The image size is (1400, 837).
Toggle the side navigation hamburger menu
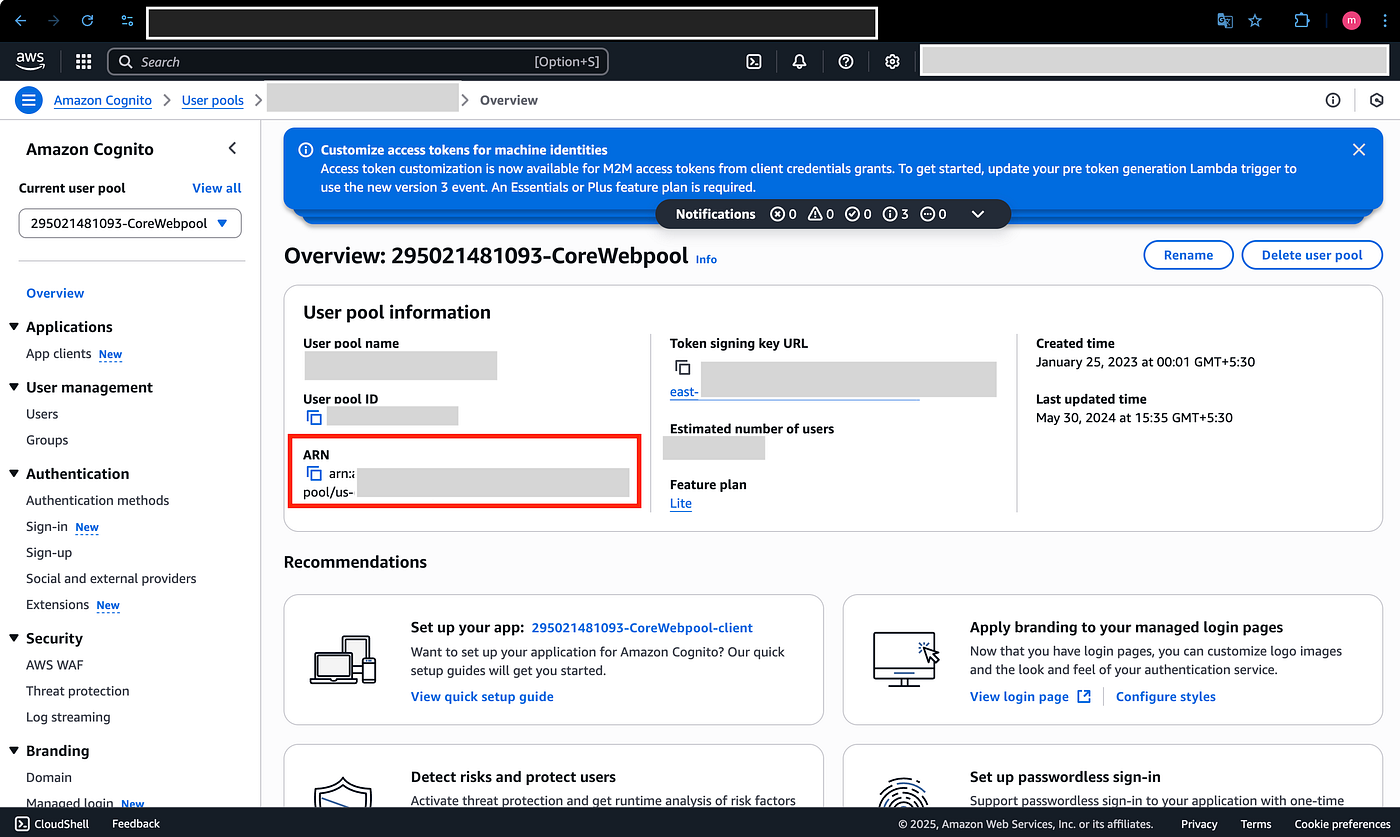tap(29, 100)
